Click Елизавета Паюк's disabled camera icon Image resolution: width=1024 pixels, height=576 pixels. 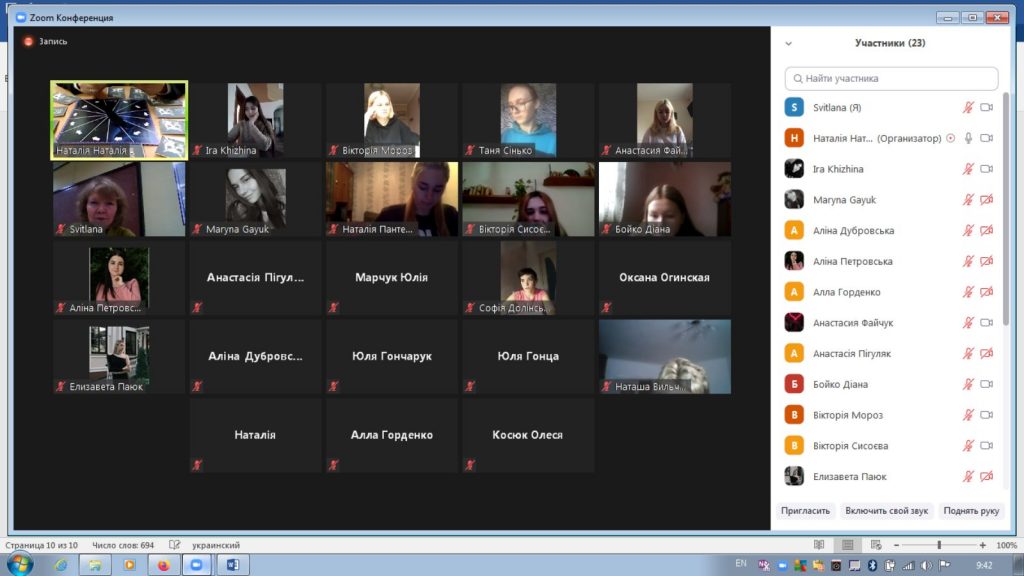point(987,476)
